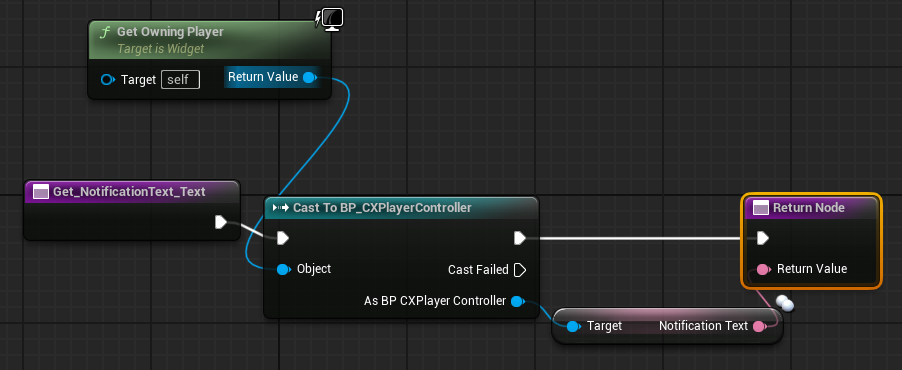Click the Cast Failed label
The width and height of the screenshot is (902, 370).
click(x=478, y=269)
